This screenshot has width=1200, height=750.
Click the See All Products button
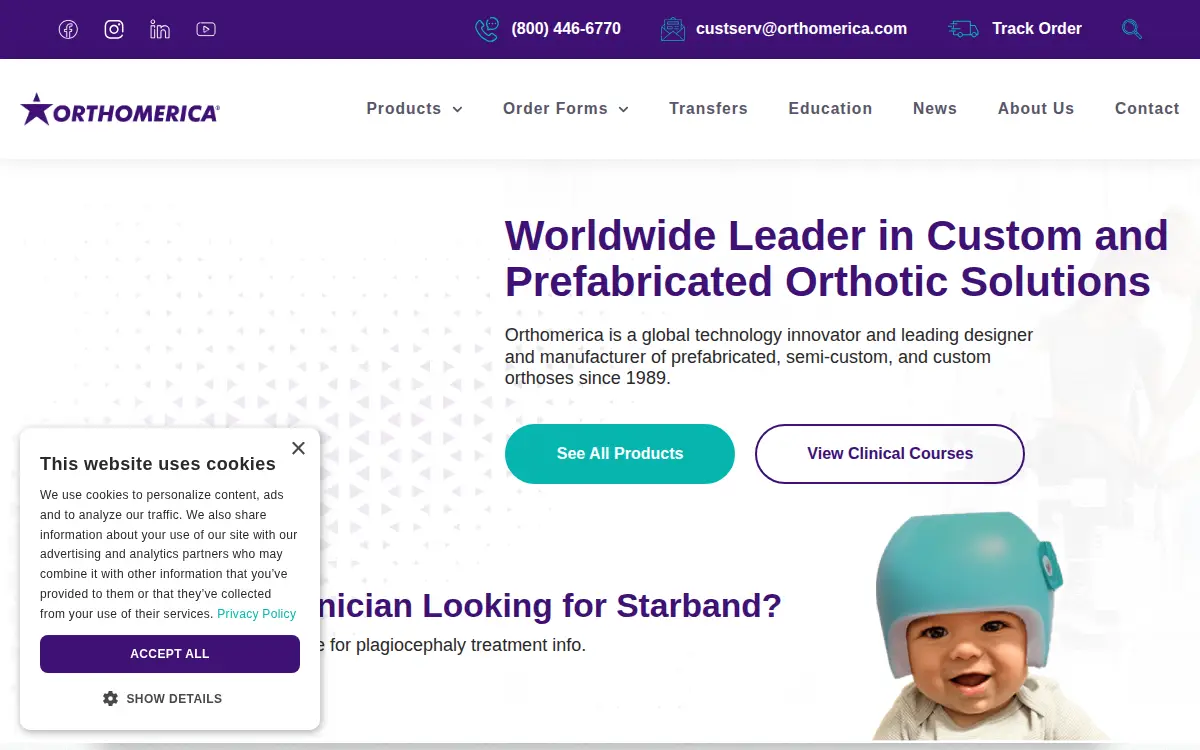point(620,454)
